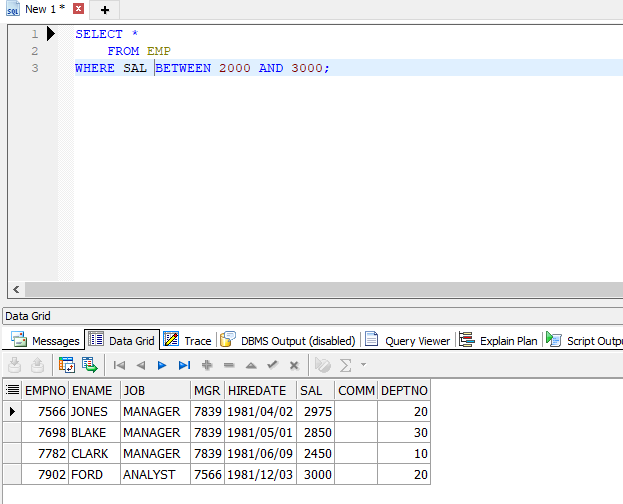Click the JOB column header

click(x=155, y=390)
